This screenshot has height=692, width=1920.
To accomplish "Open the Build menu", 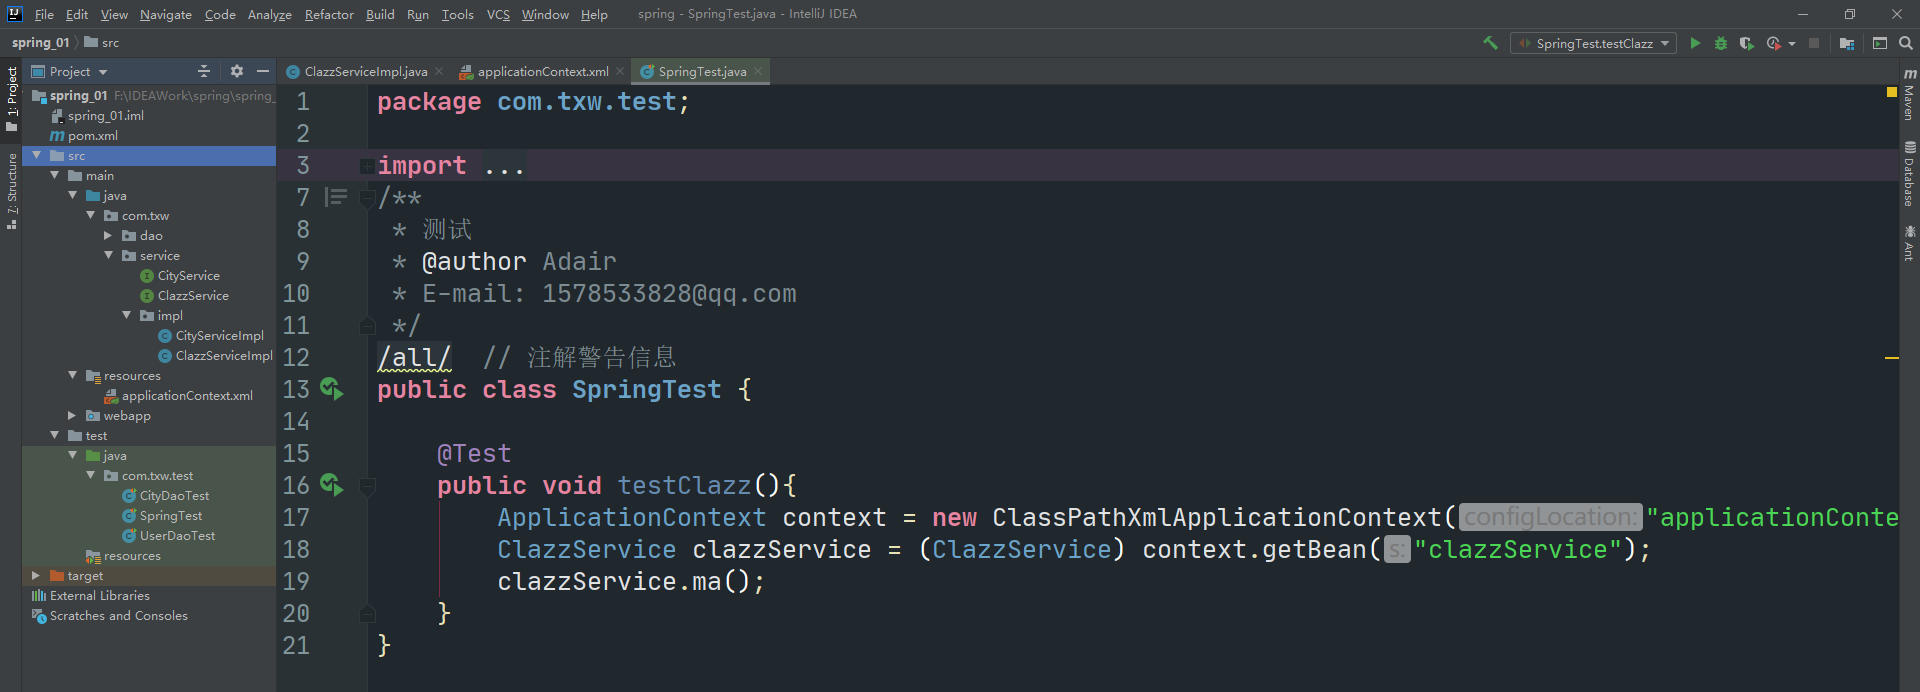I will [x=380, y=14].
